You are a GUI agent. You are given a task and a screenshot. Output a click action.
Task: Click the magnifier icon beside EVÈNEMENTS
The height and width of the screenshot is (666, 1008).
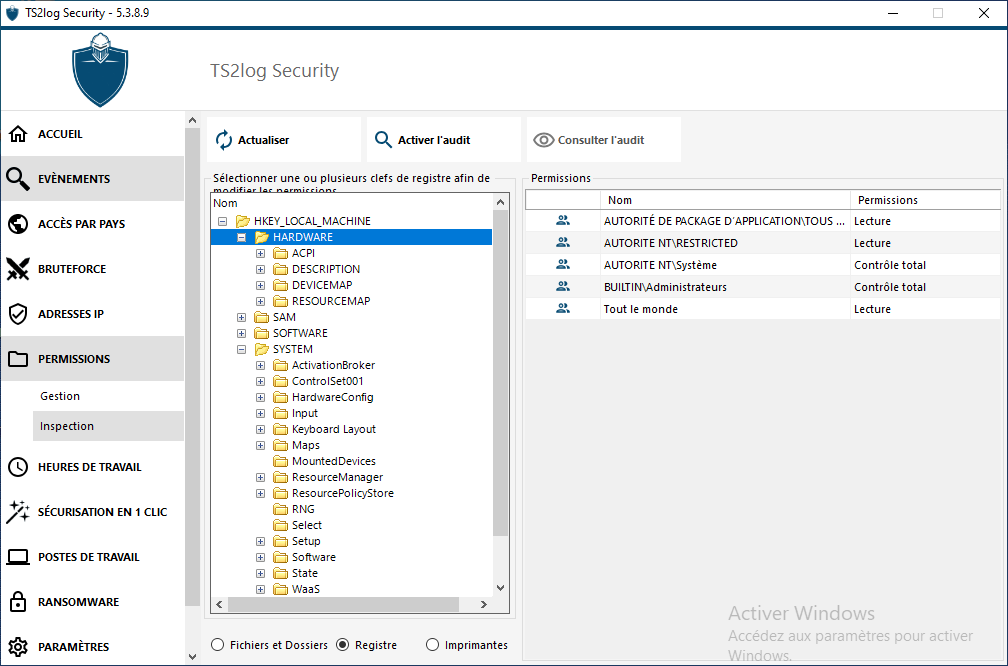coord(18,179)
